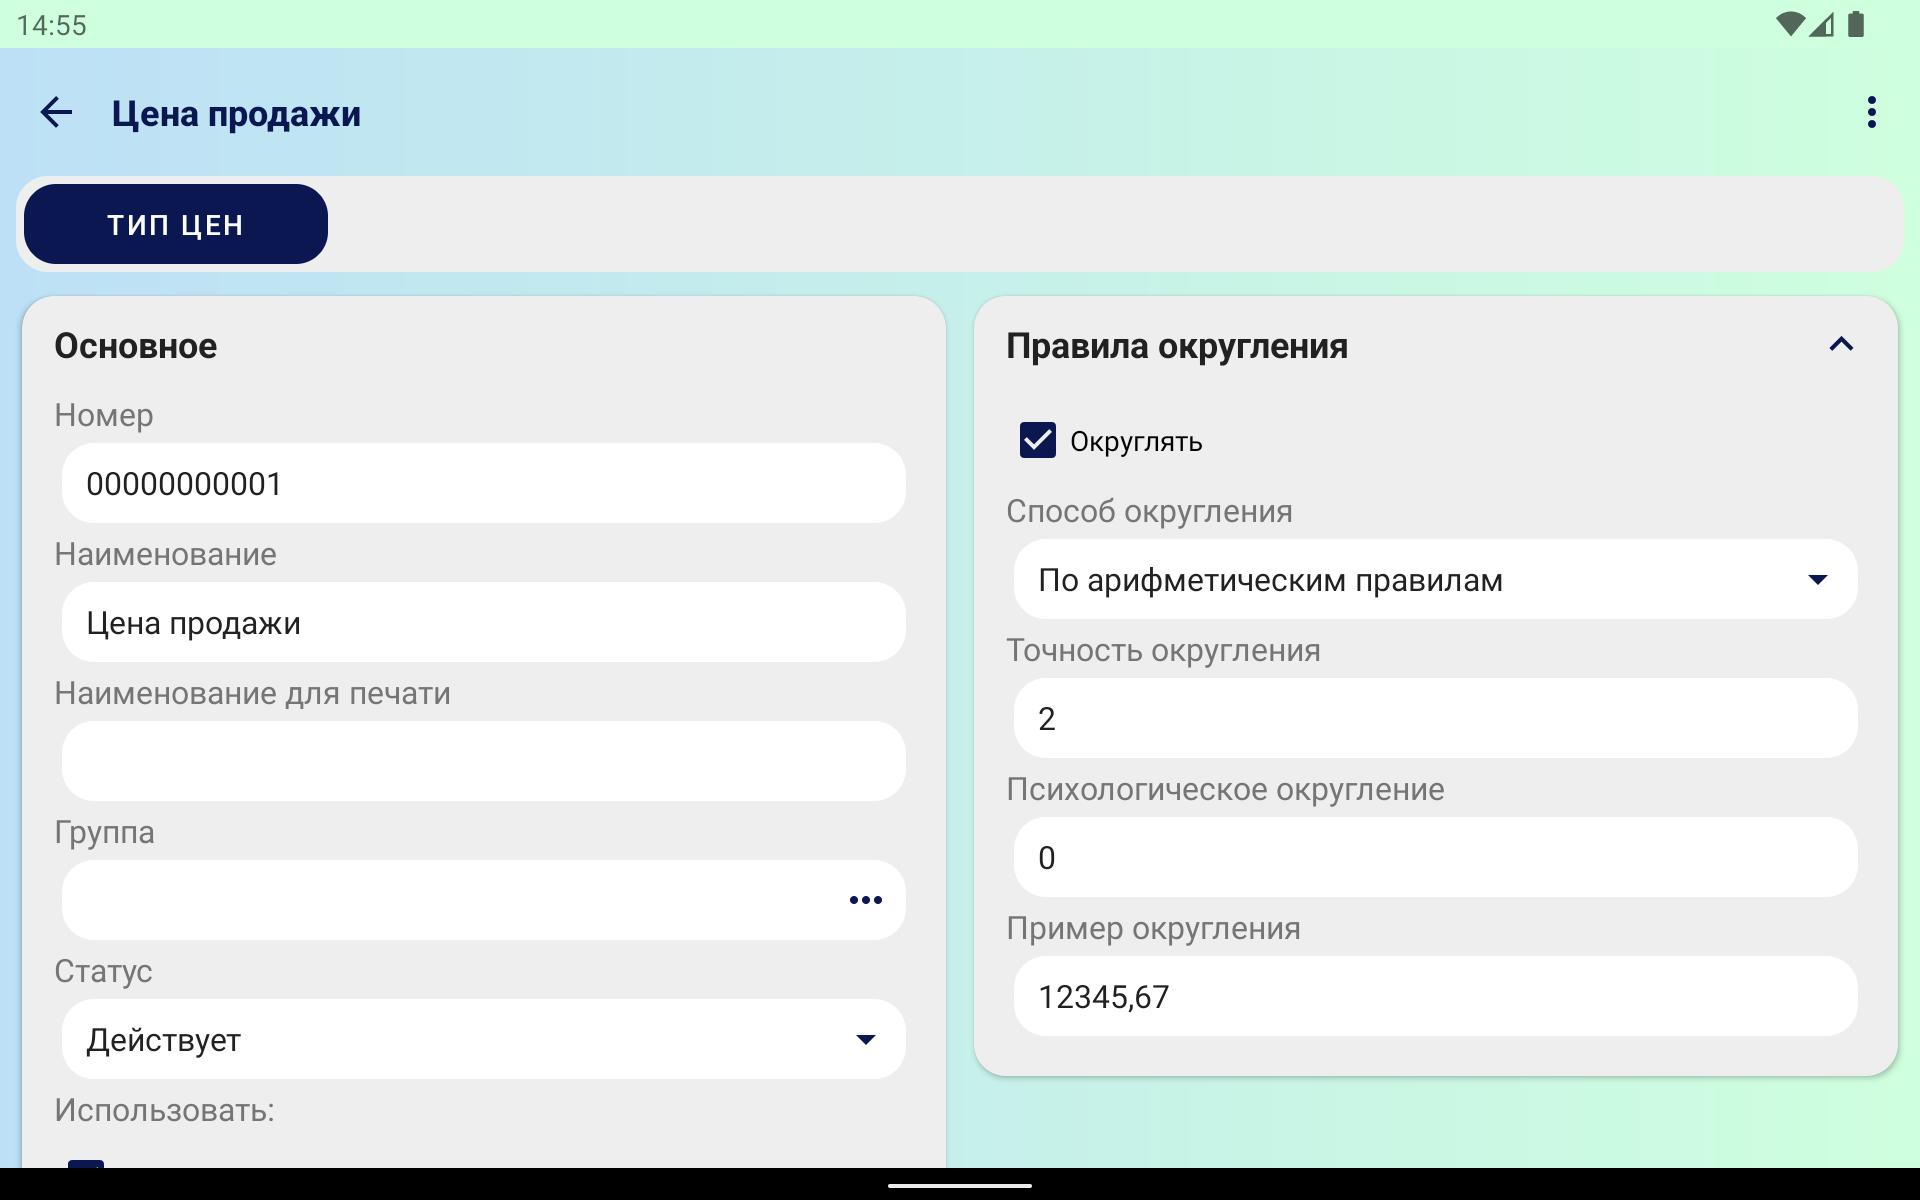Viewport: 1920px width, 1200px height.
Task: Focus the Наименование для печати field
Action: point(483,761)
